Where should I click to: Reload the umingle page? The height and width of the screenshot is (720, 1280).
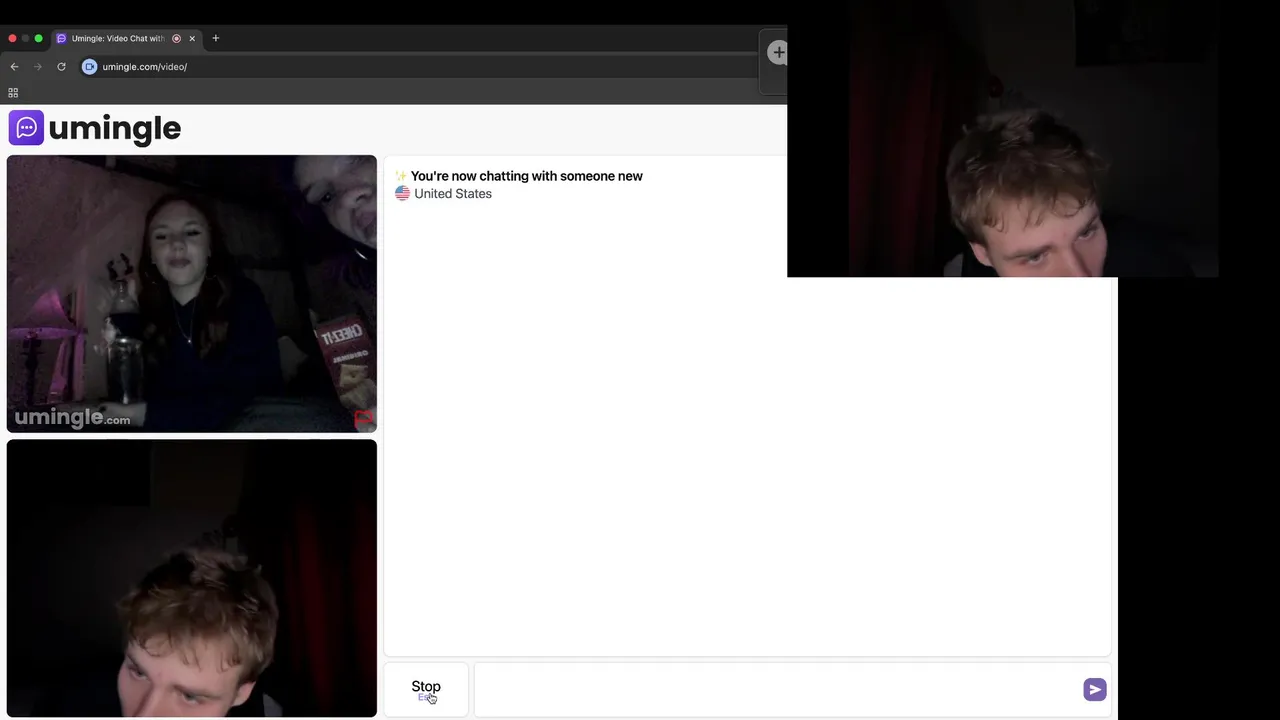pyautogui.click(x=61, y=67)
